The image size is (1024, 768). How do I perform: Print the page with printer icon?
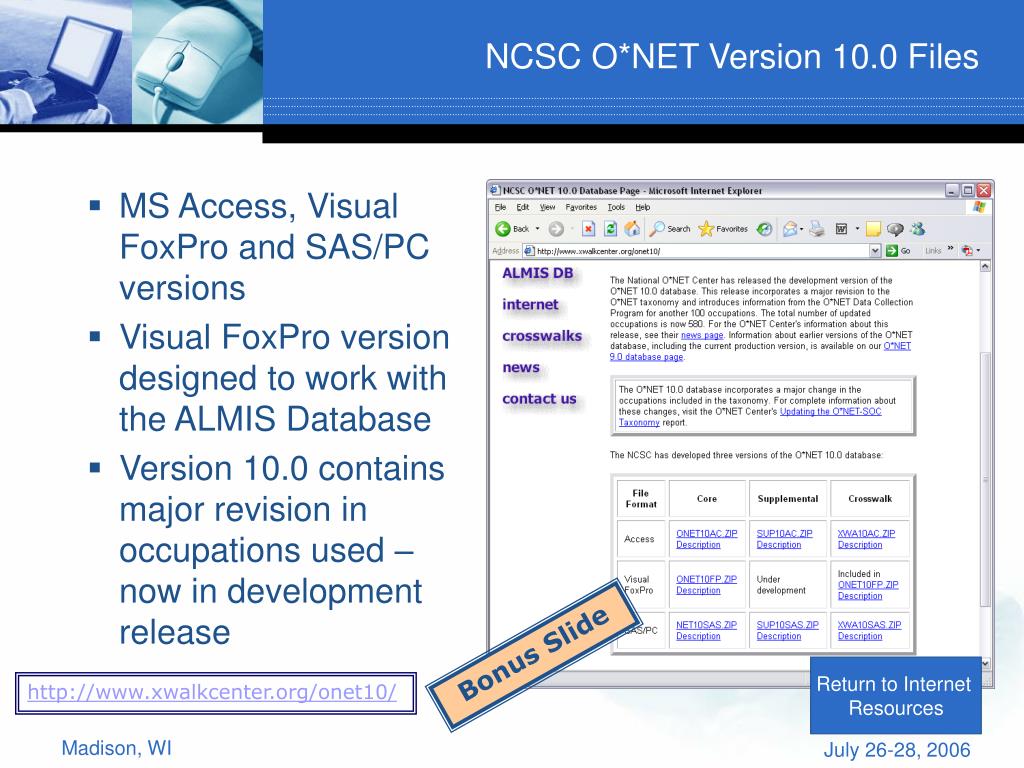click(816, 229)
